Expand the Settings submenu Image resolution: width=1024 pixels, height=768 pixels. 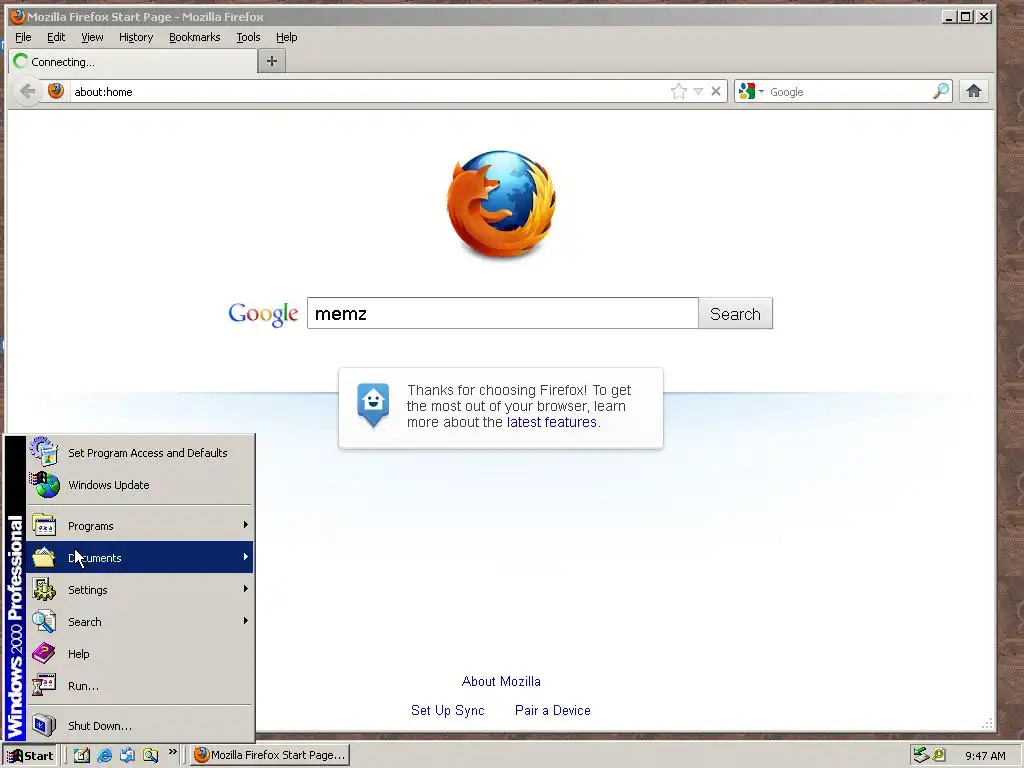click(x=140, y=589)
